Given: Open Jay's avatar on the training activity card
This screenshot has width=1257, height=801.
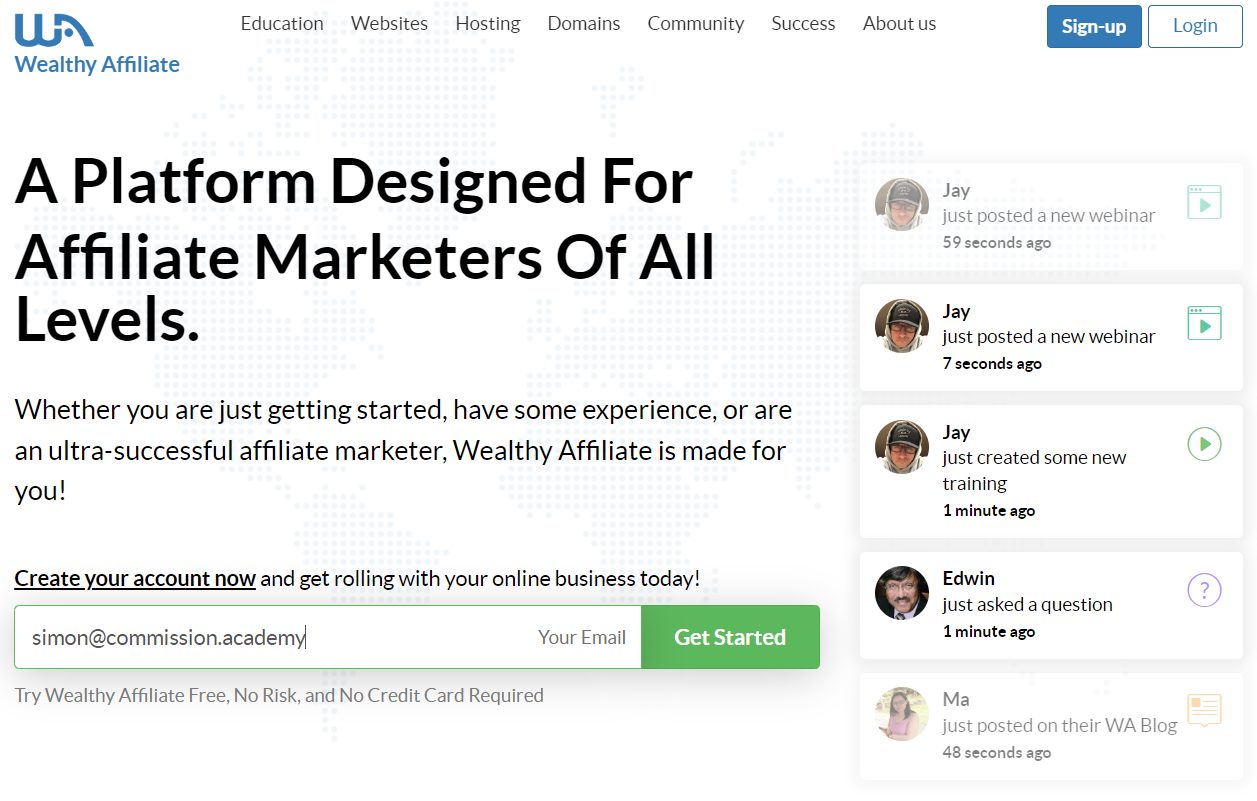Looking at the screenshot, I should (x=902, y=447).
